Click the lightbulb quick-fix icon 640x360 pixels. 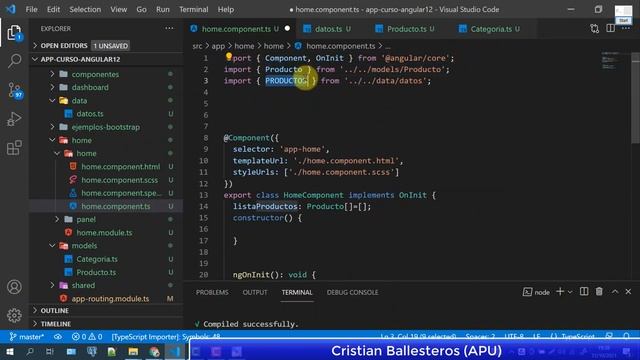pyautogui.click(x=229, y=56)
